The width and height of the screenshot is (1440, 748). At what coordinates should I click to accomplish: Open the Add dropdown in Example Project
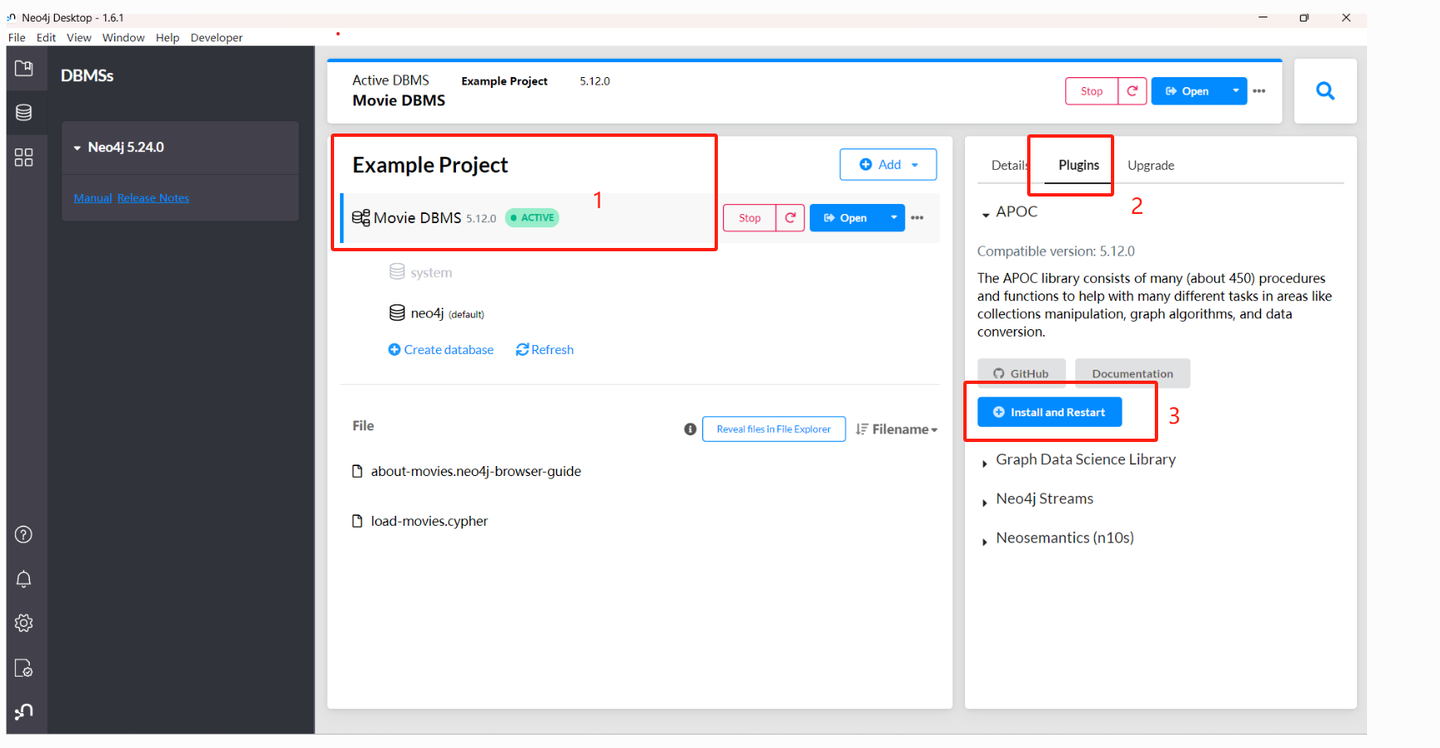888,164
